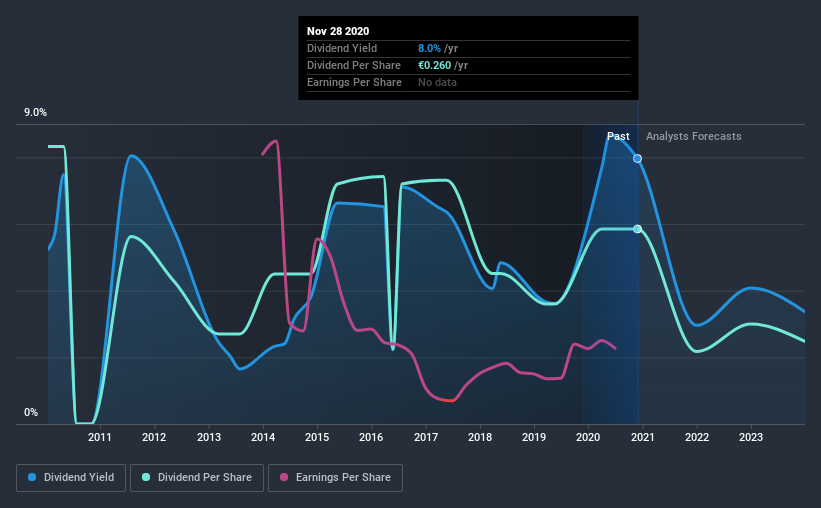The height and width of the screenshot is (508, 821).
Task: Click the pink Earnings Per Share legend dot
Action: 284,477
